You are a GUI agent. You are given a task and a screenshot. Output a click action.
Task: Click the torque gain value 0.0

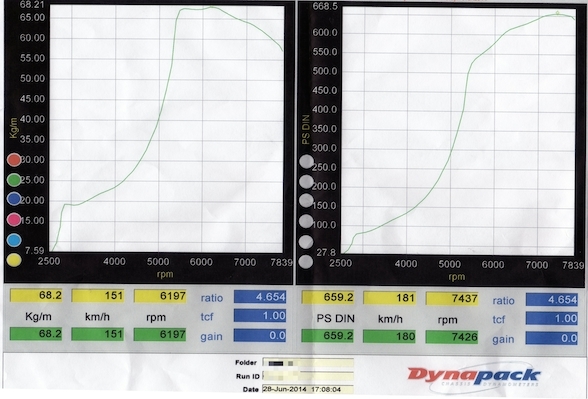[260, 335]
